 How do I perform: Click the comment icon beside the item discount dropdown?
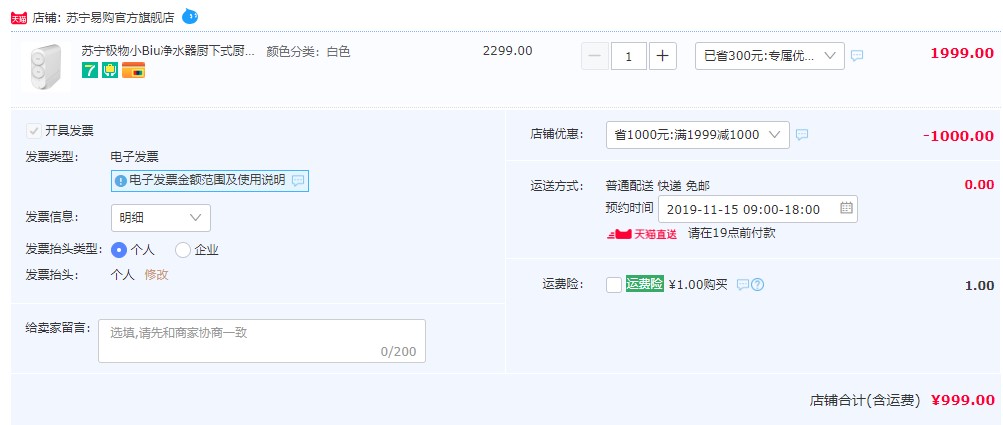[857, 56]
